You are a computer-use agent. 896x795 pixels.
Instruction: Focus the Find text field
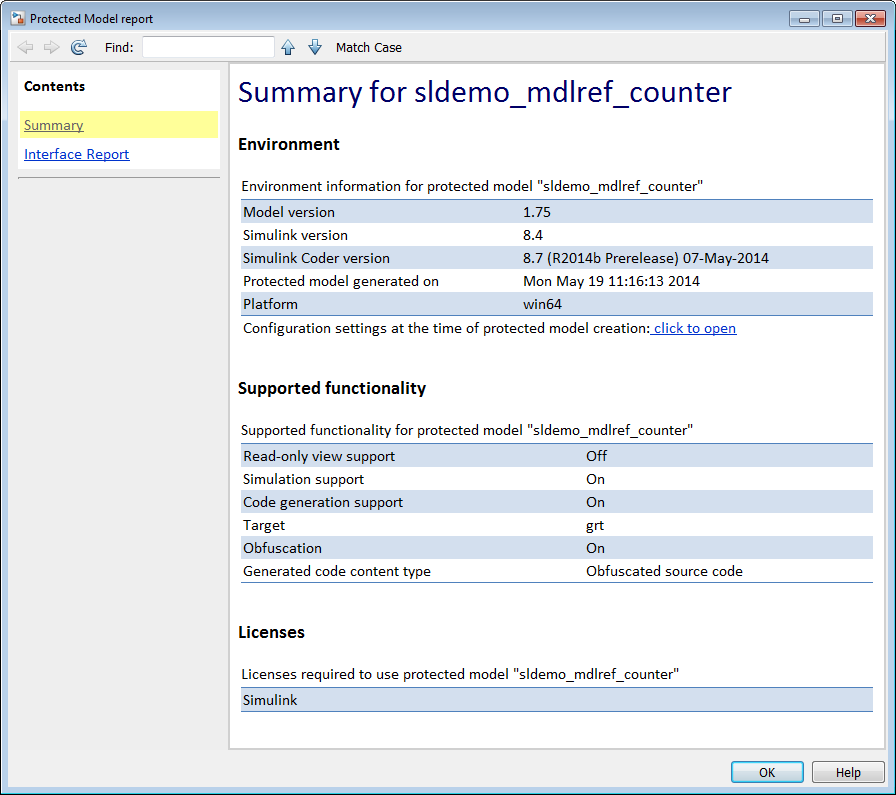click(x=208, y=47)
